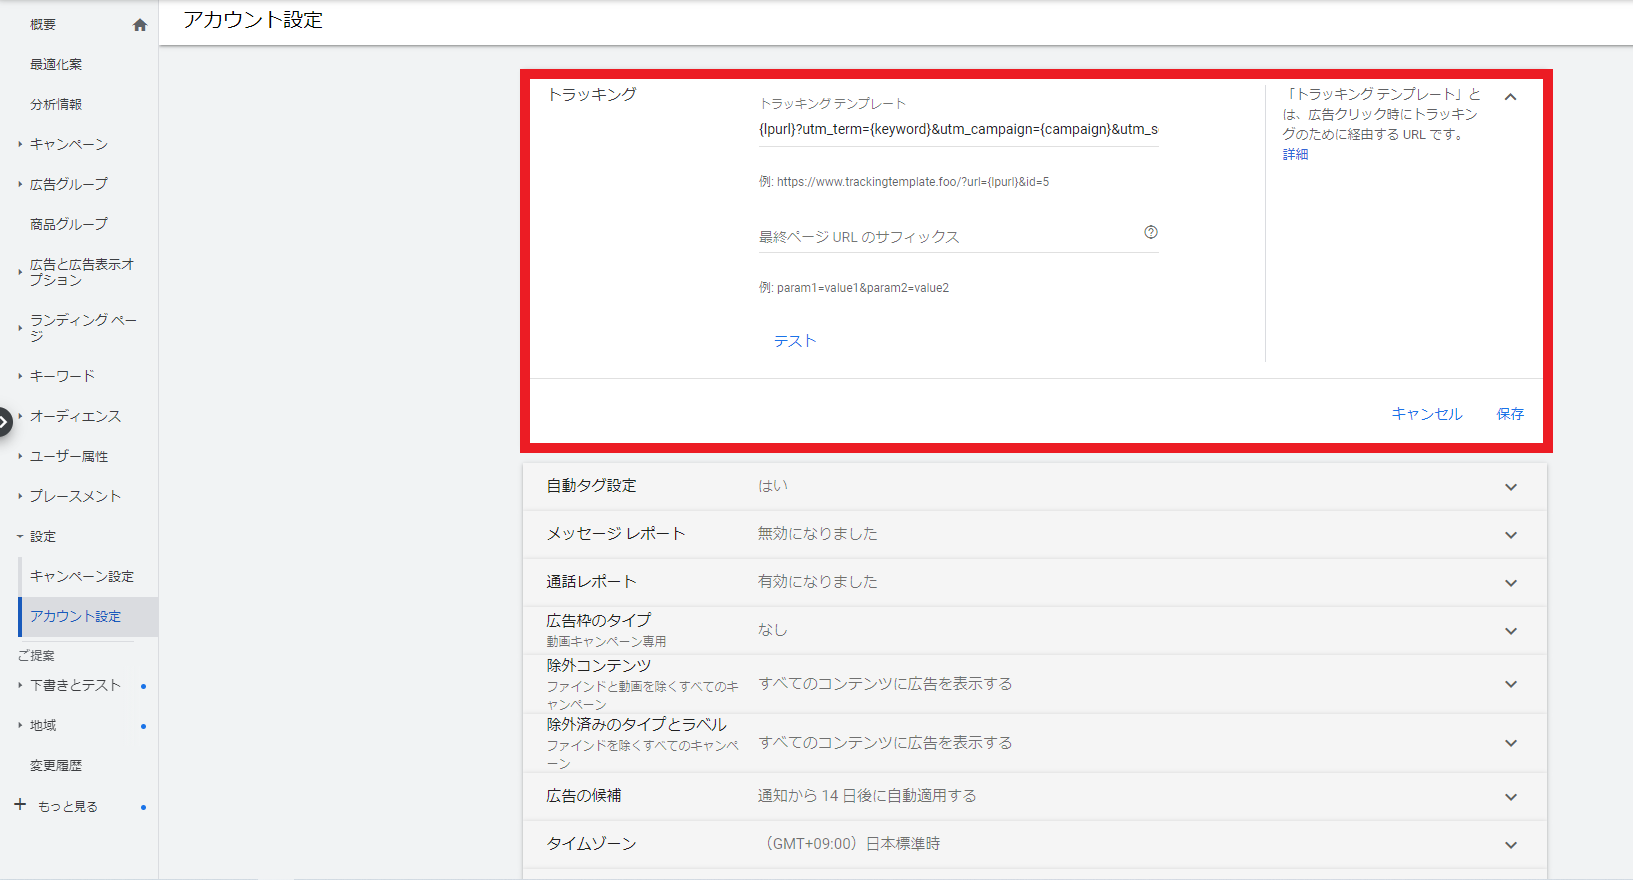Click the plus icon next to もっと見る
Image resolution: width=1633 pixels, height=880 pixels.
tap(20, 805)
